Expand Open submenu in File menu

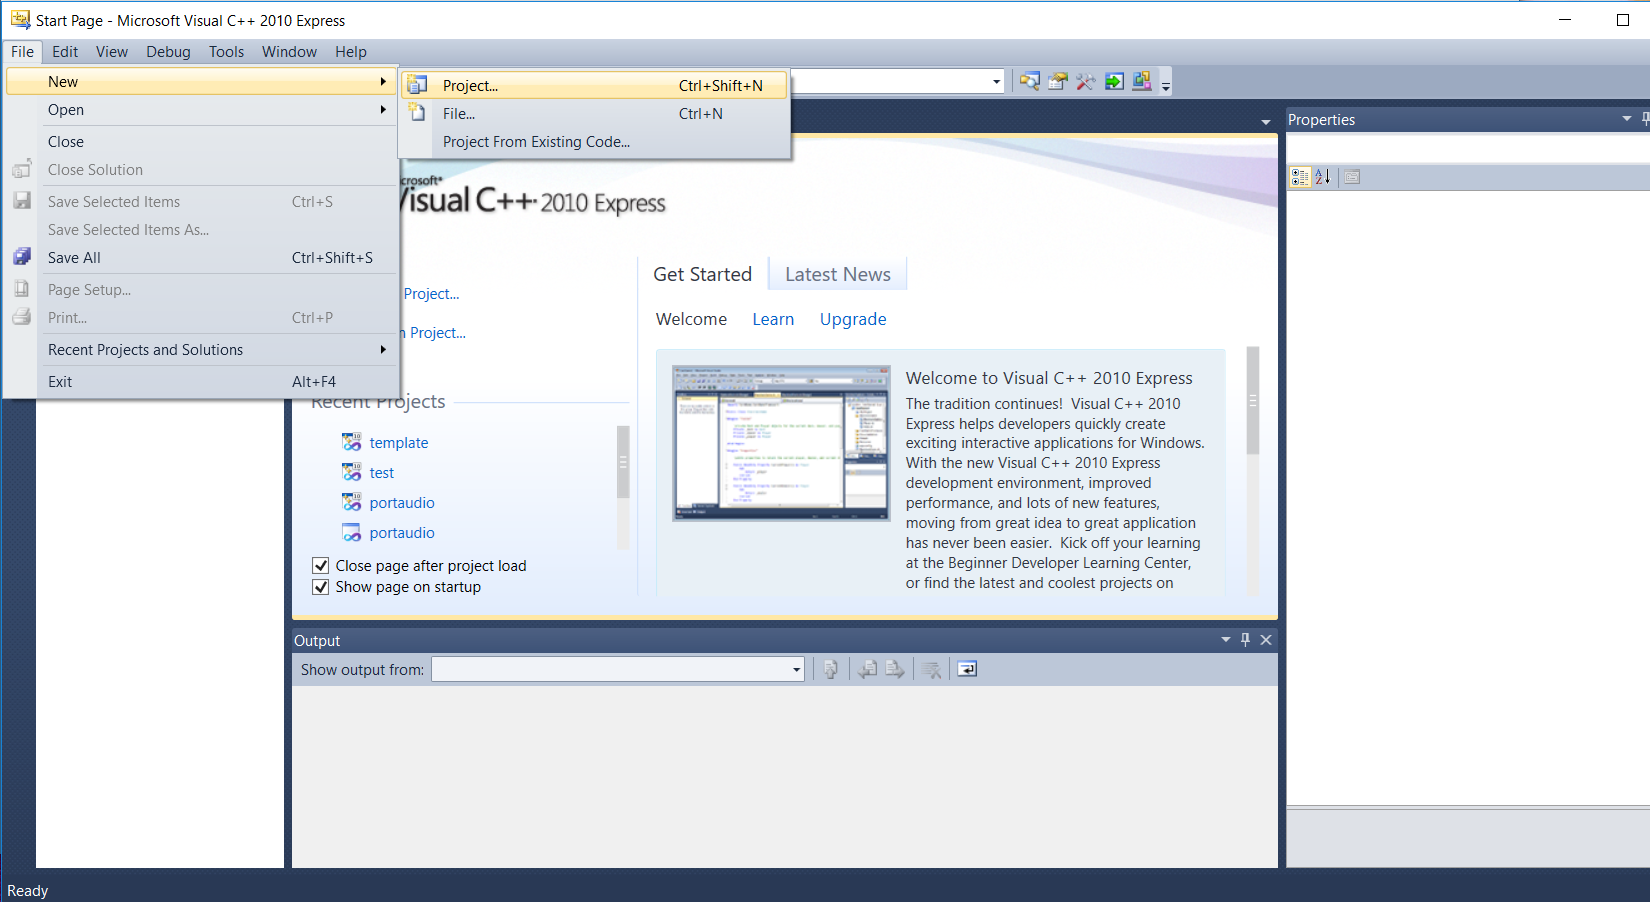(x=383, y=110)
